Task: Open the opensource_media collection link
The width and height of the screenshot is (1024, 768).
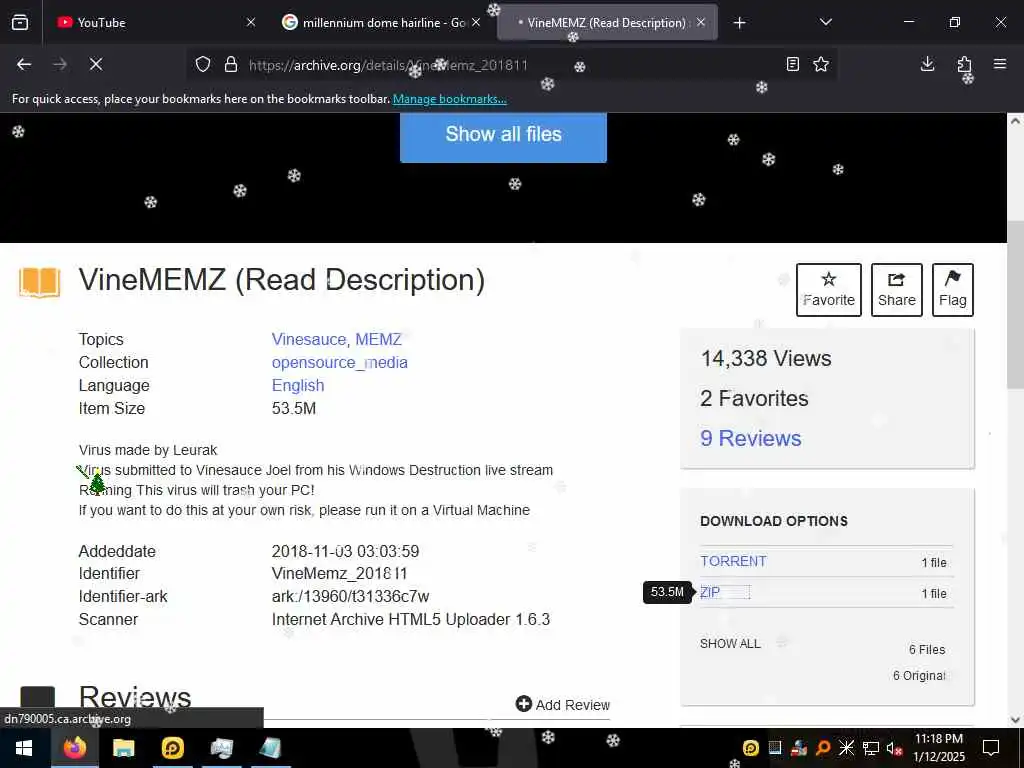Action: coord(340,362)
